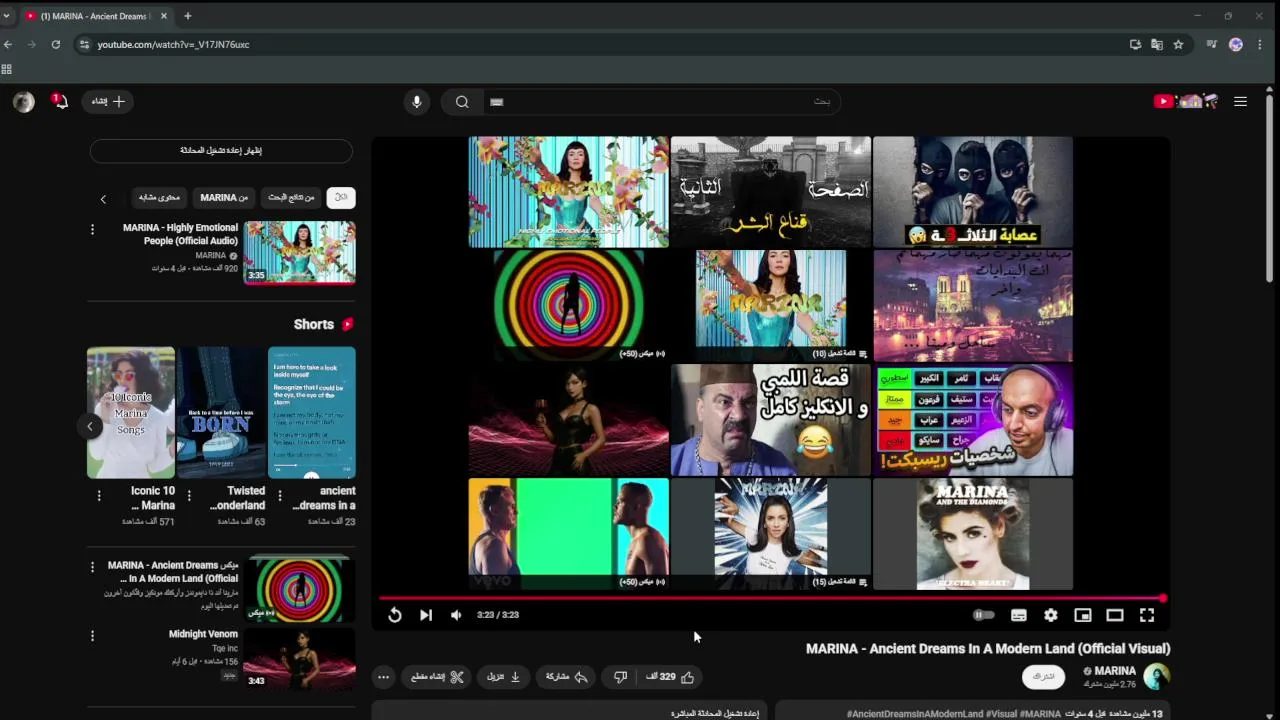Screen dimensions: 1280x720
Task: Open the Ancient Dreams mix thumbnail in sidebar
Action: point(300,589)
